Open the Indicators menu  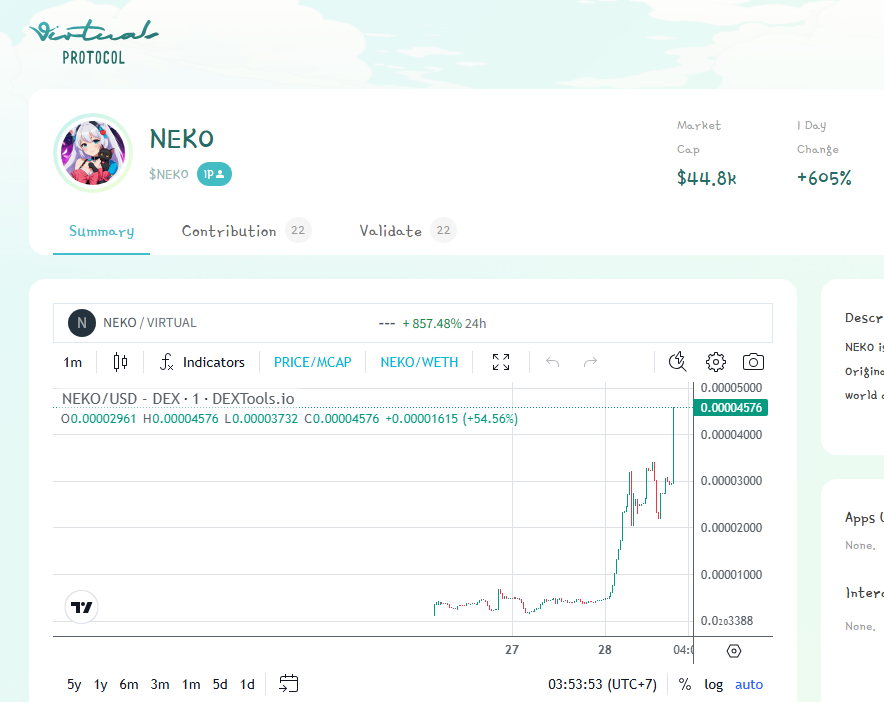(202, 362)
